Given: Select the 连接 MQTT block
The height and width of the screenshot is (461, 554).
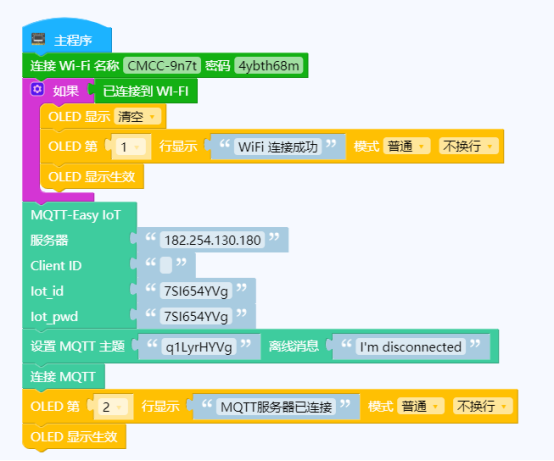Looking at the screenshot, I should pos(63,377).
